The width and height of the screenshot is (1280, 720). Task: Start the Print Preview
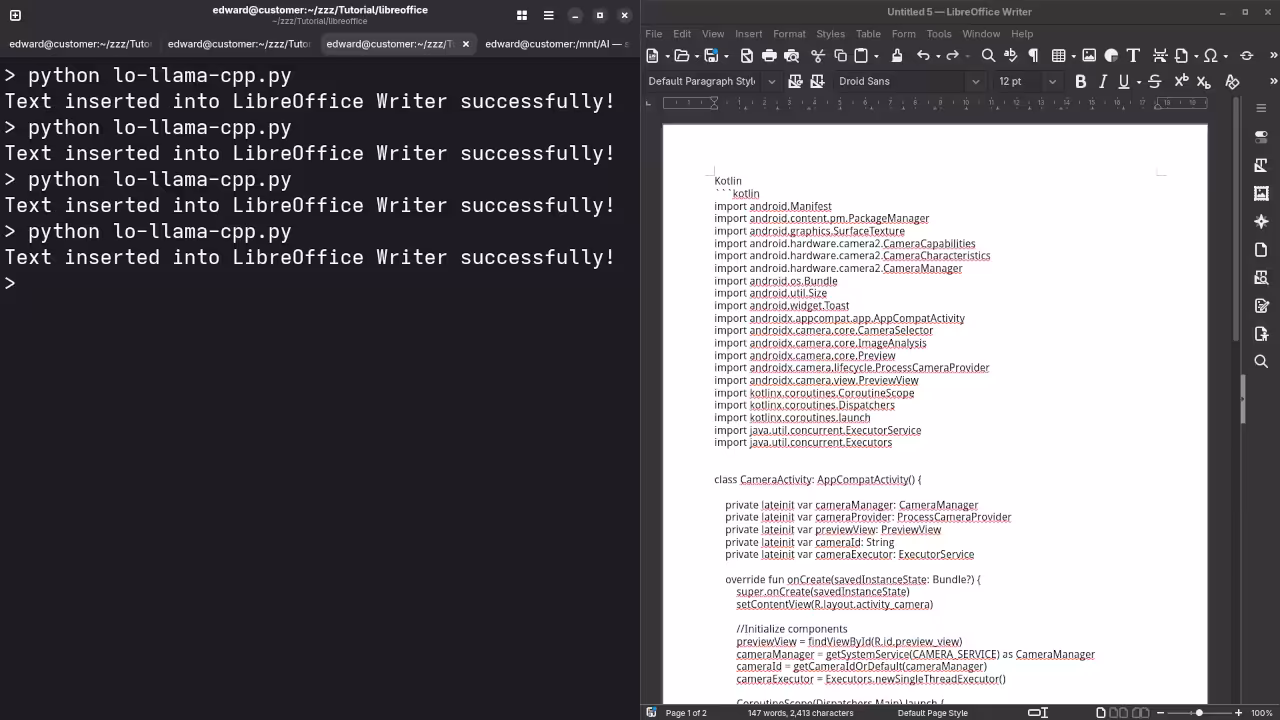(792, 55)
